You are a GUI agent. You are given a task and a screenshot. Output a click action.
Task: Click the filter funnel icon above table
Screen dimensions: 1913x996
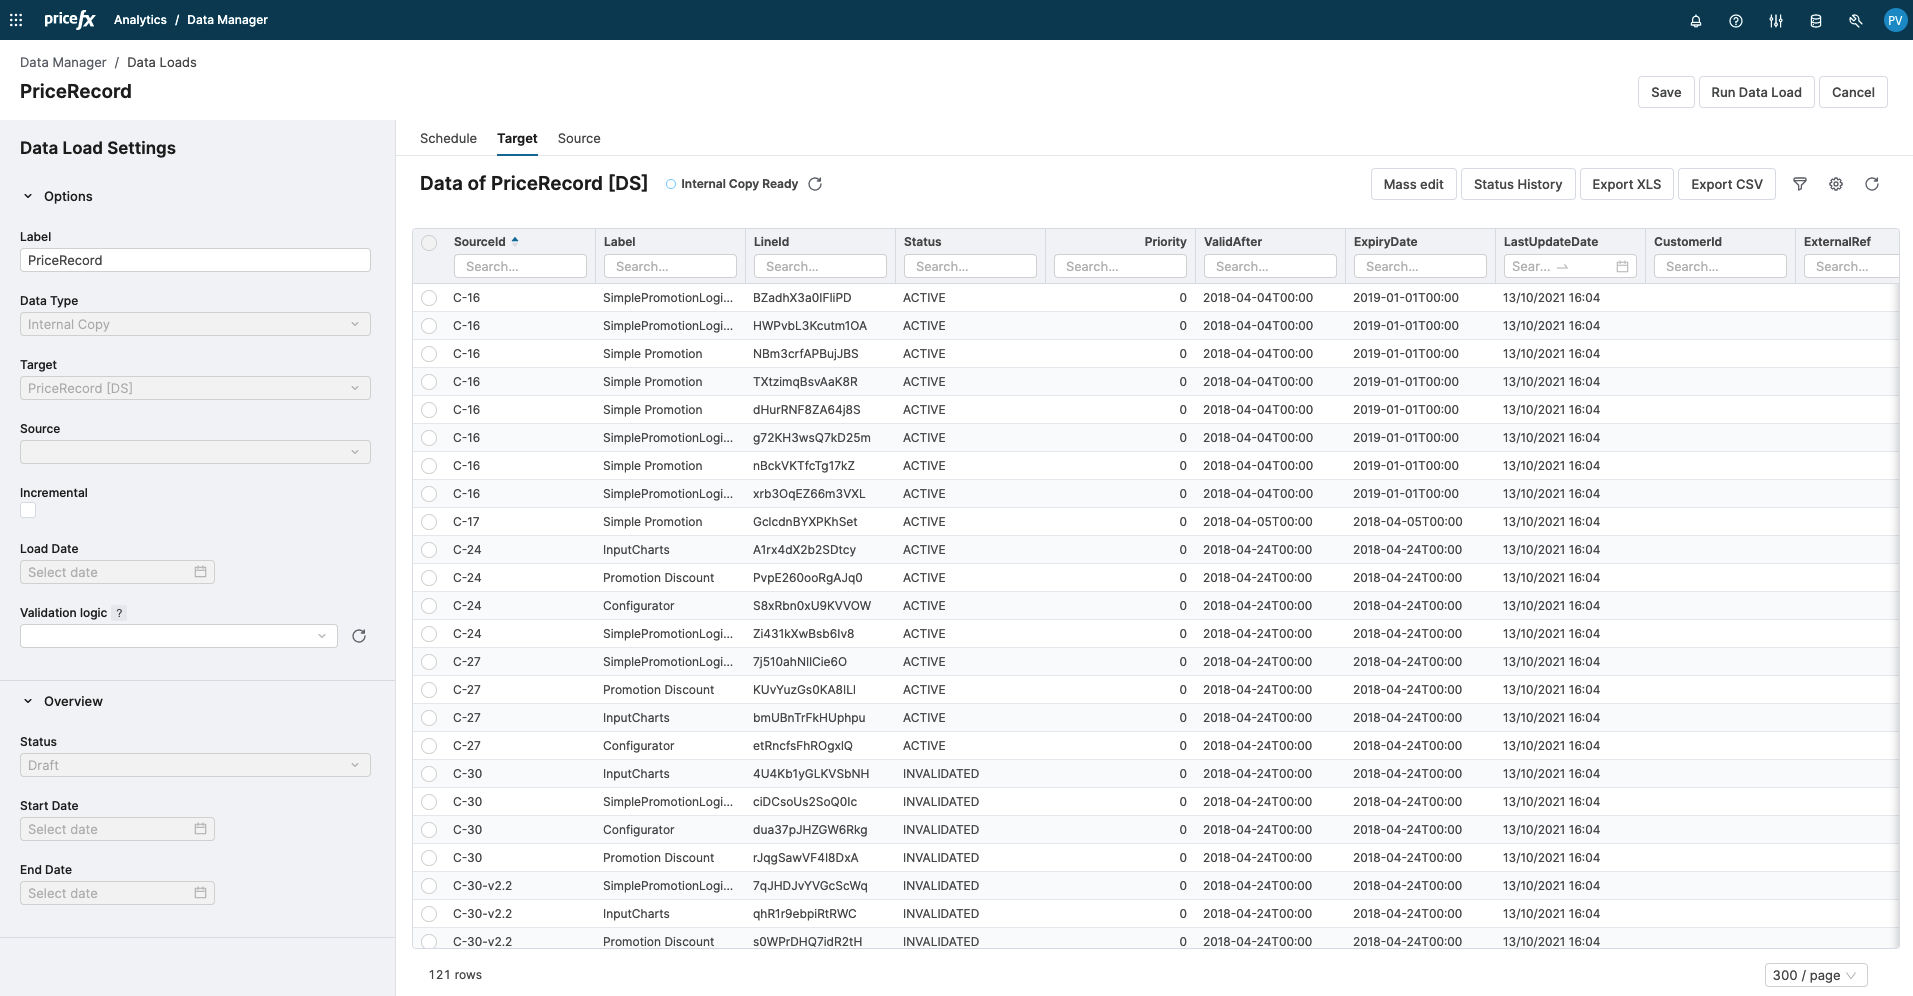click(x=1800, y=184)
